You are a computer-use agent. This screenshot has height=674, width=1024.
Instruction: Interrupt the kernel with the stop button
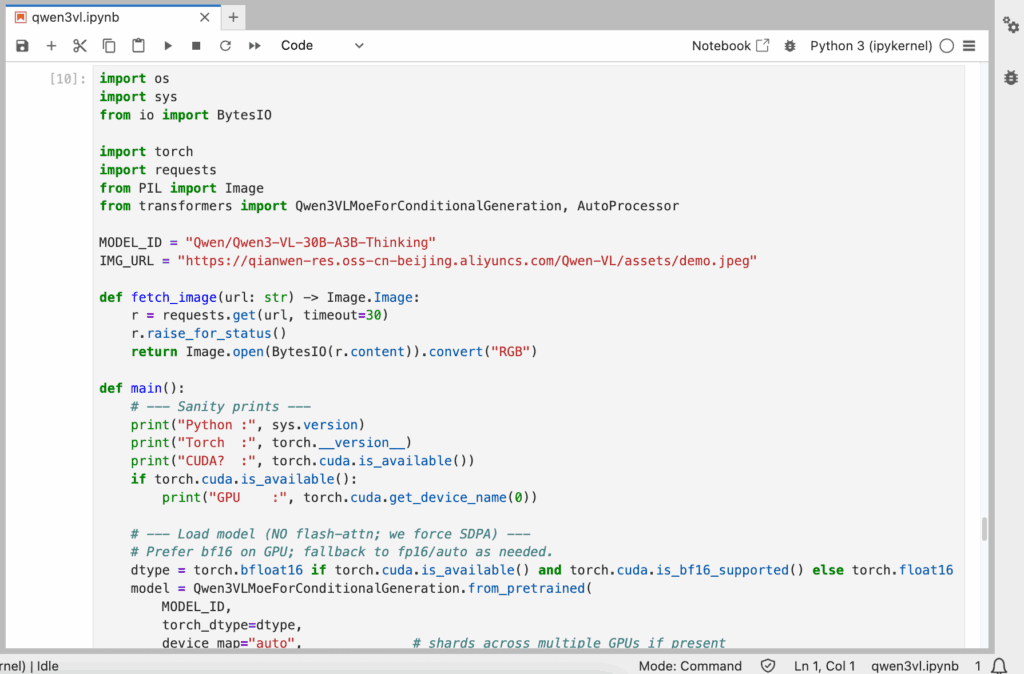coord(196,46)
